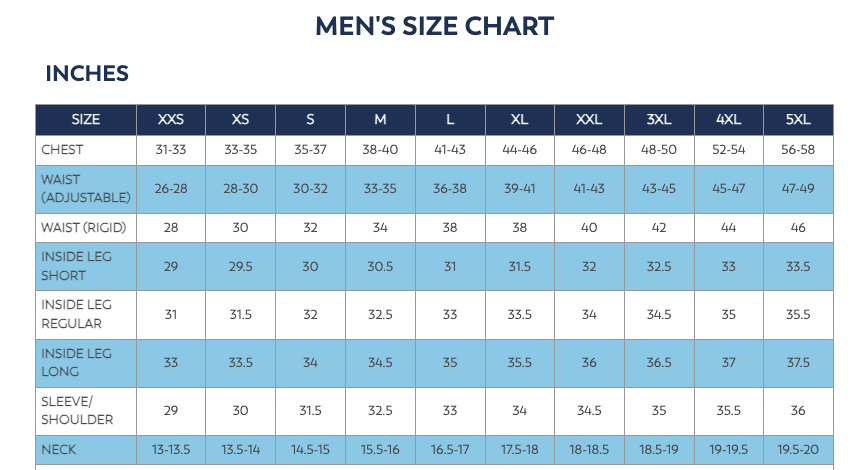Select the 47-49 adjustable waist cell
Image resolution: width=857 pixels, height=470 pixels.
[798, 188]
